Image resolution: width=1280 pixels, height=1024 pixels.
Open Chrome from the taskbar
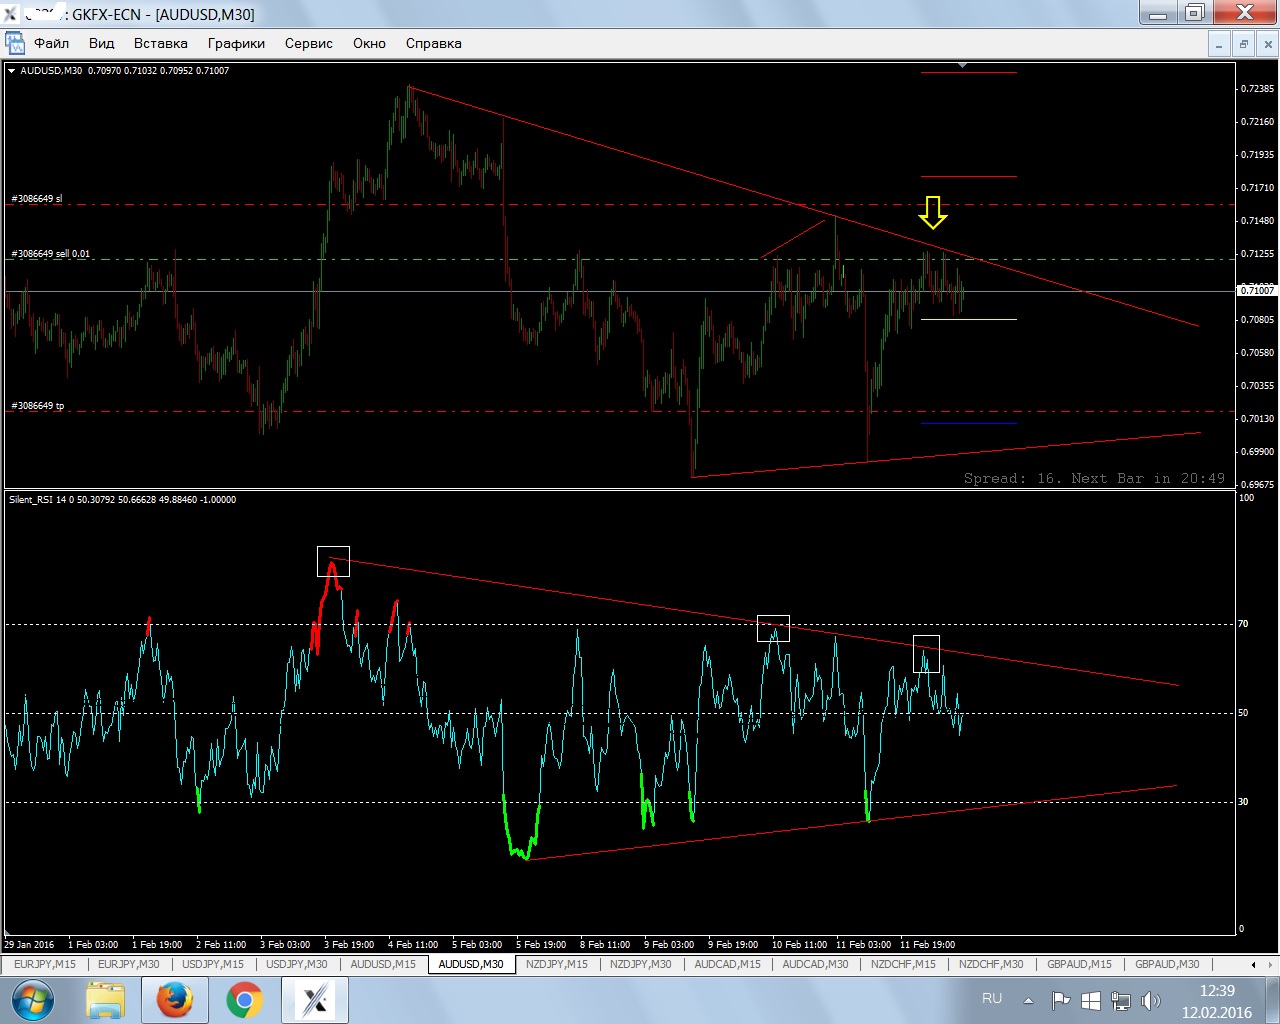click(x=244, y=1000)
